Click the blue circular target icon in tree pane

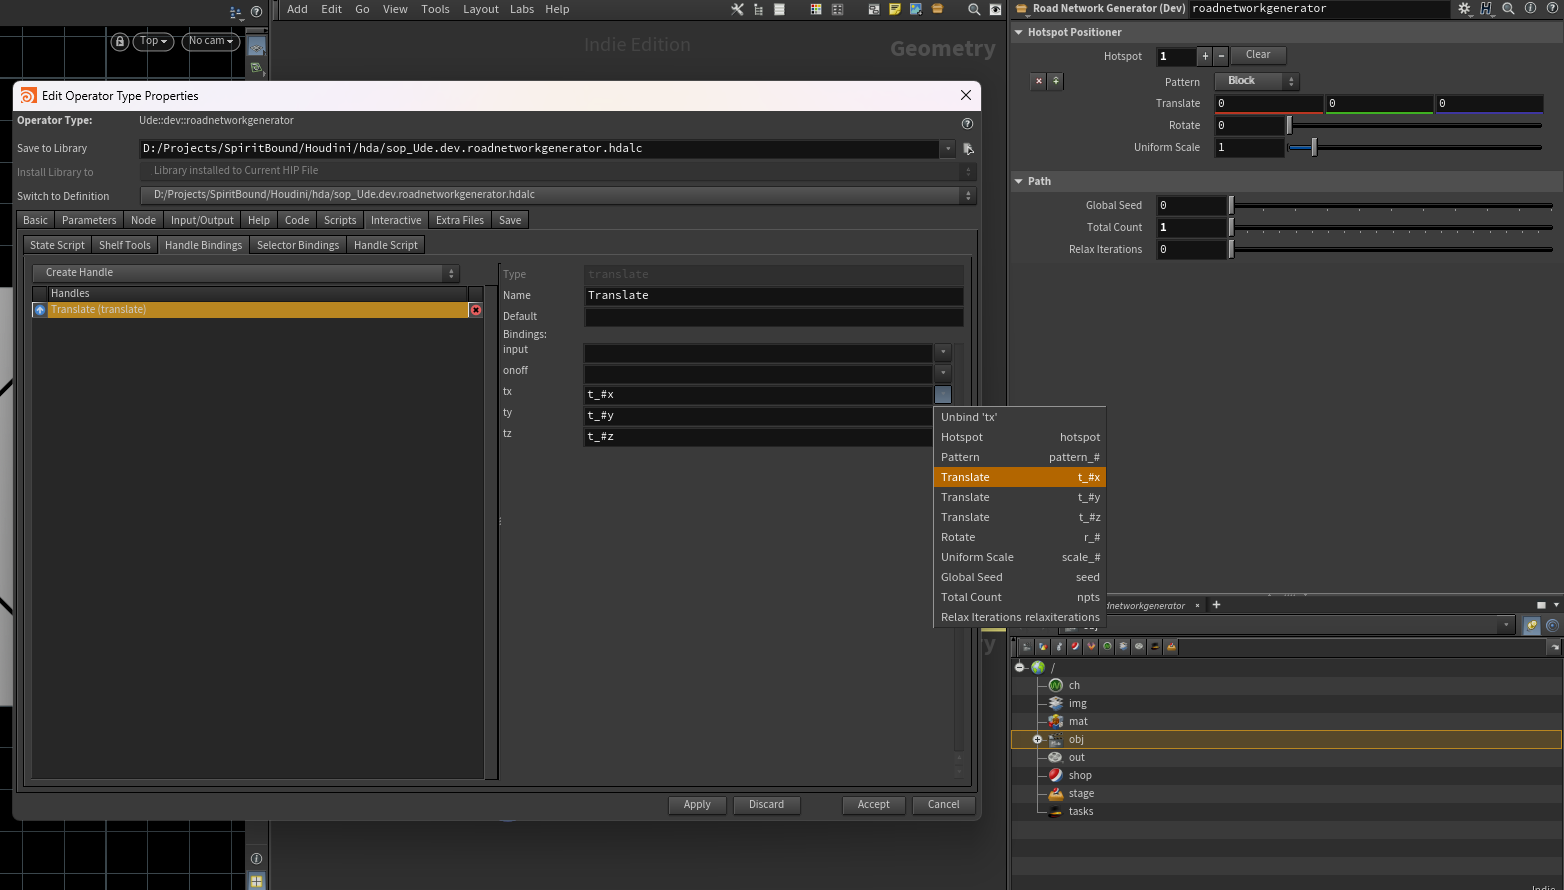click(x=1552, y=626)
